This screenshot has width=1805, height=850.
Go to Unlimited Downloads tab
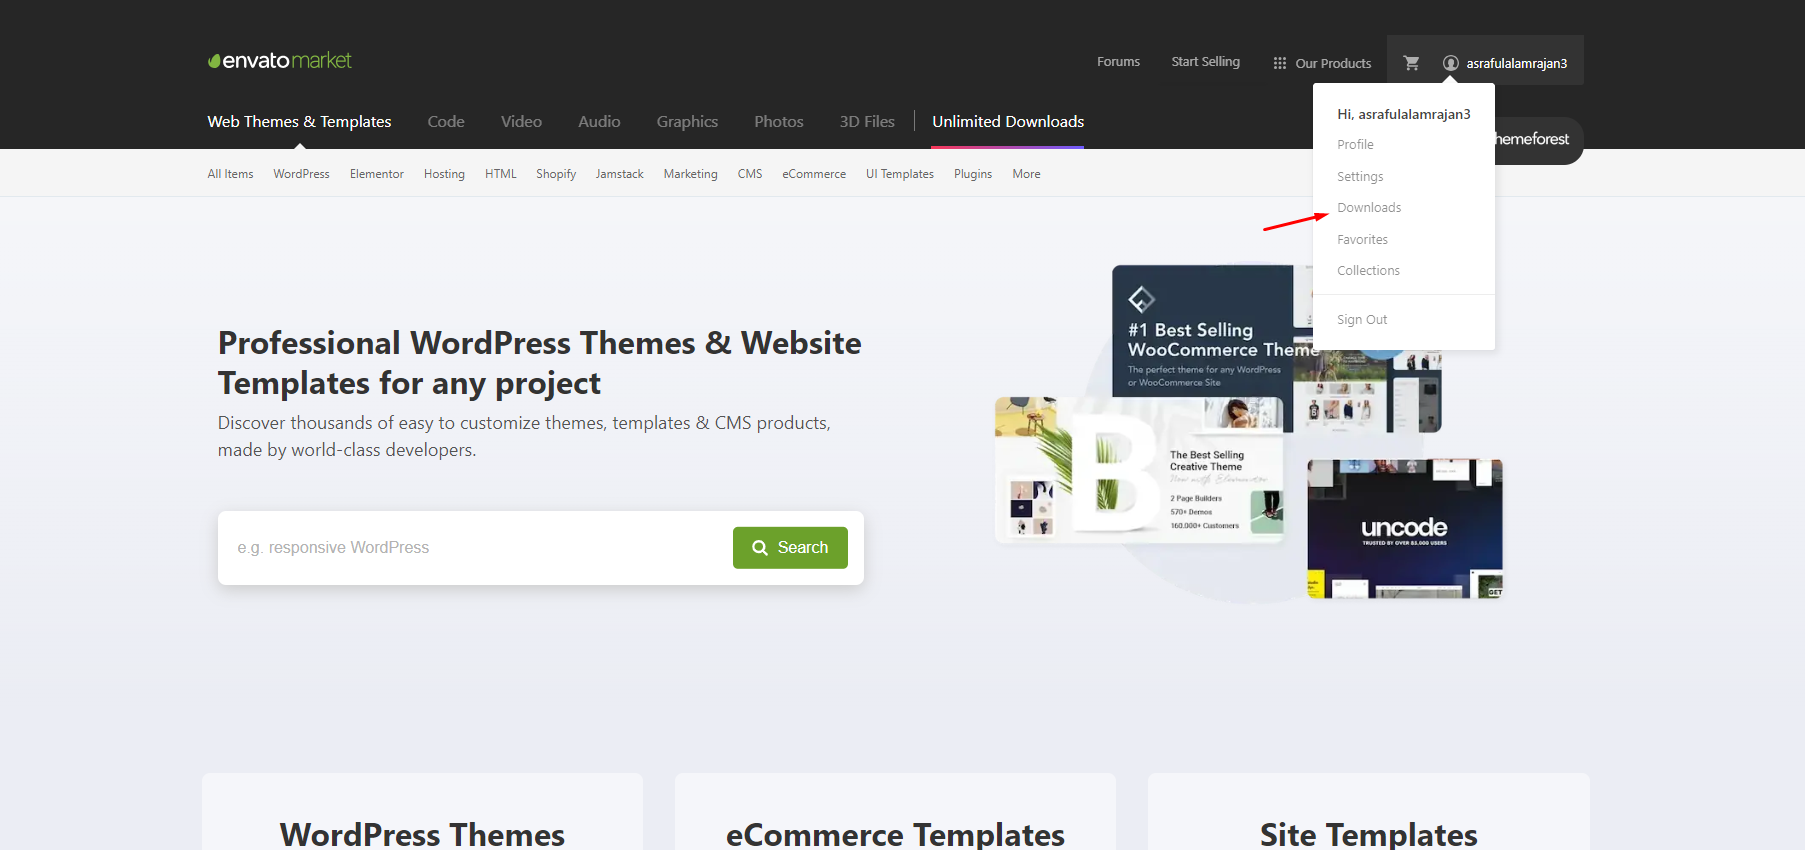click(x=1008, y=122)
